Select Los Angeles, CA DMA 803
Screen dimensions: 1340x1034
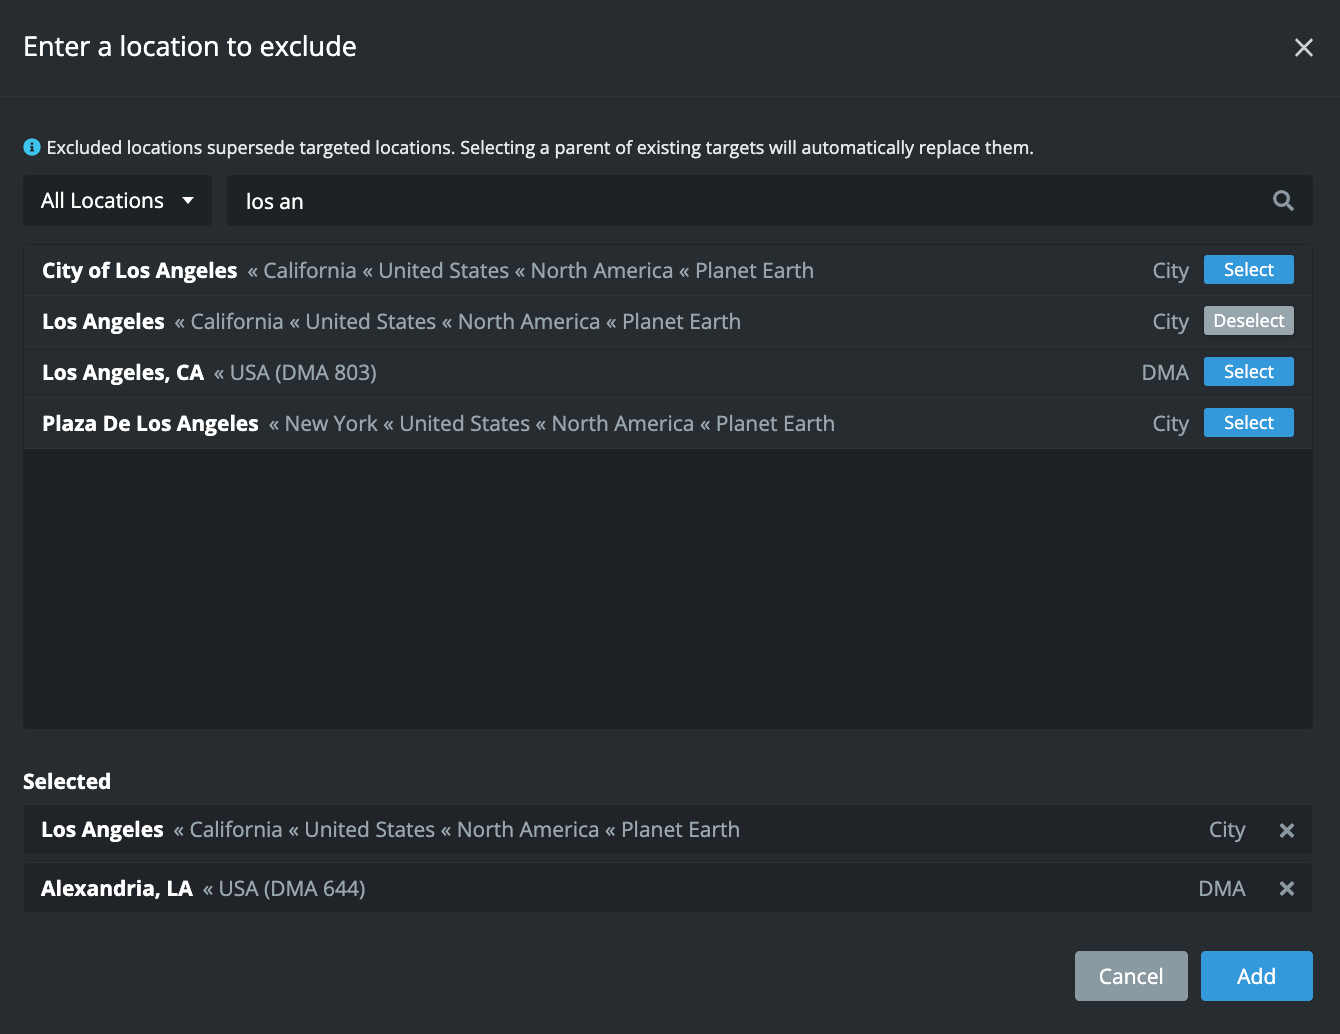pos(1248,372)
